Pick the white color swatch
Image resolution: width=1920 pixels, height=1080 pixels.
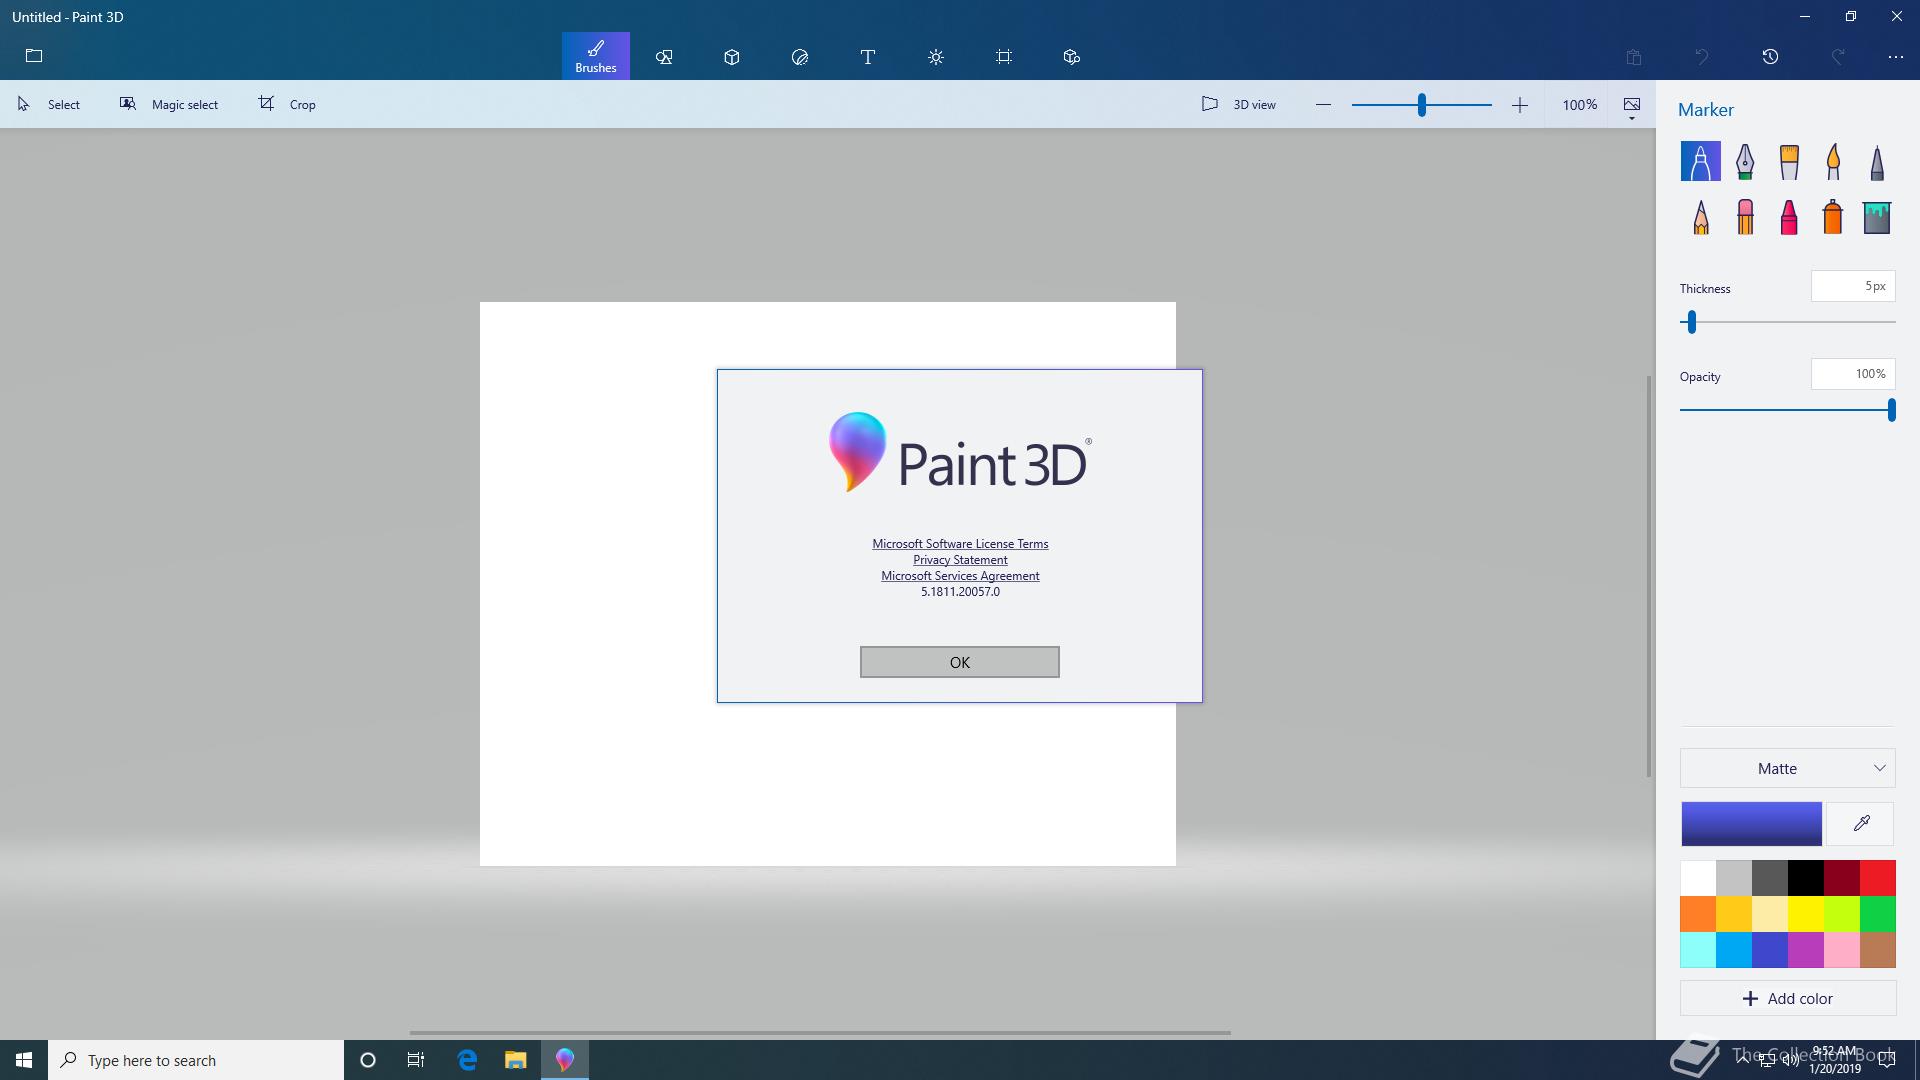(x=1698, y=878)
